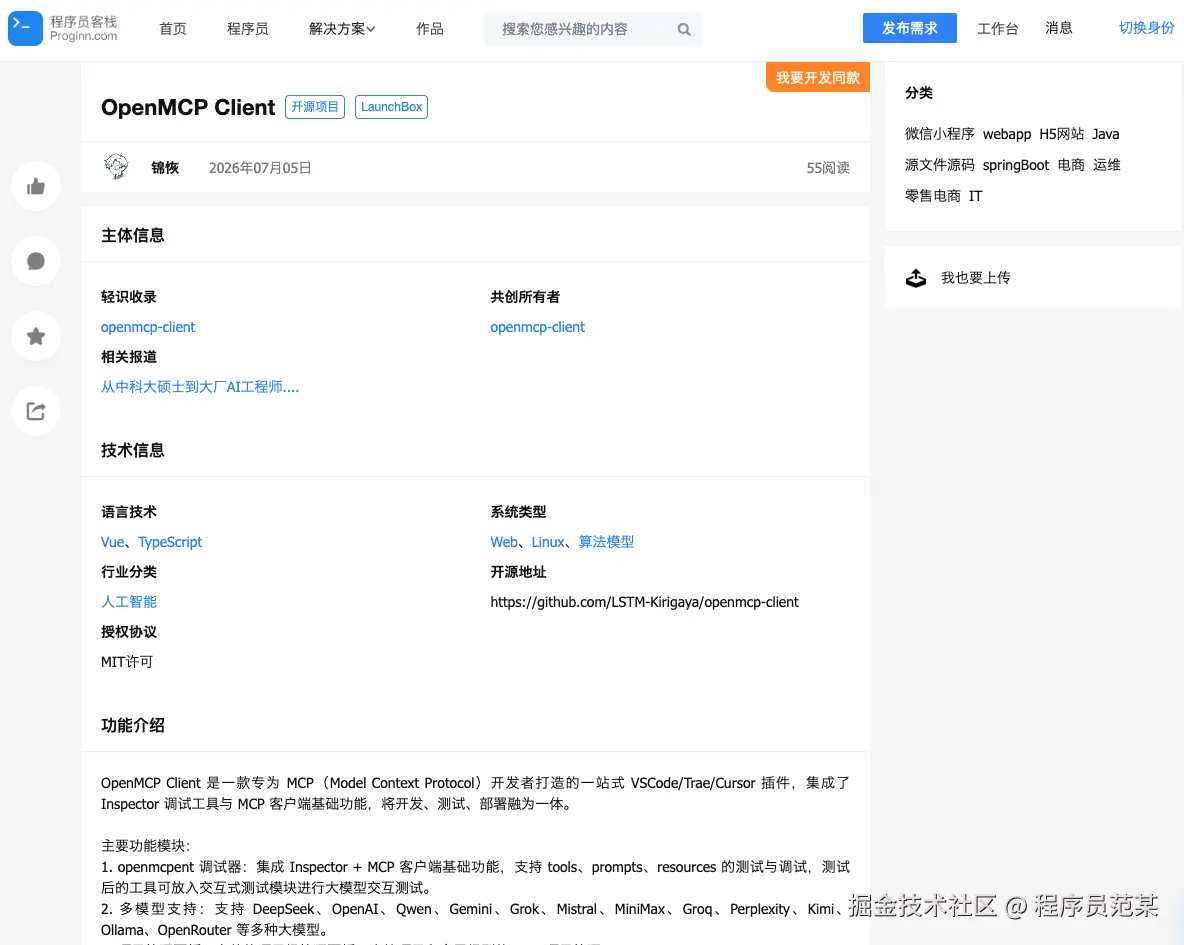Click the TypeScript technology link
The image size is (1184, 945).
click(170, 542)
